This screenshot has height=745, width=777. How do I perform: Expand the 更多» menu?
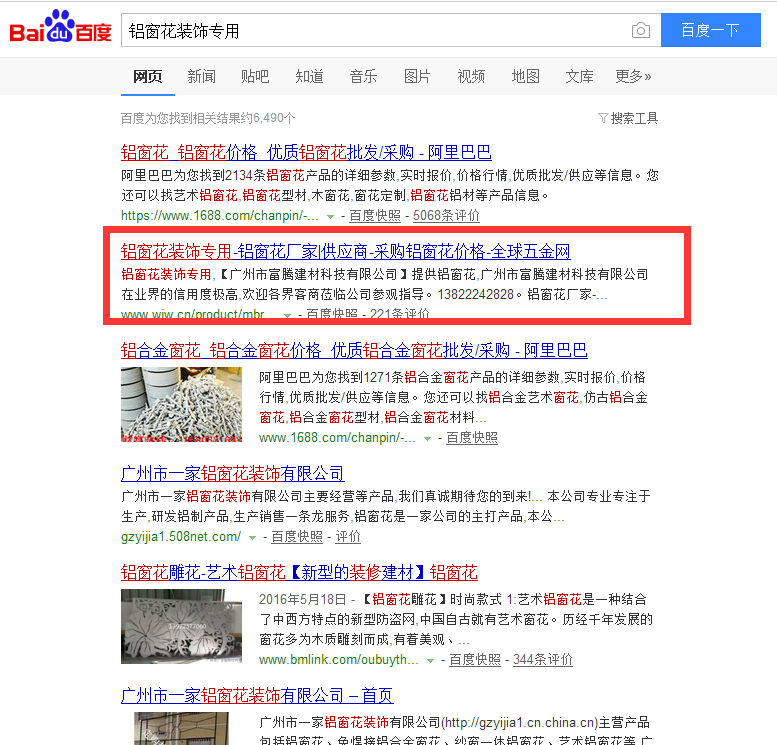tap(633, 76)
